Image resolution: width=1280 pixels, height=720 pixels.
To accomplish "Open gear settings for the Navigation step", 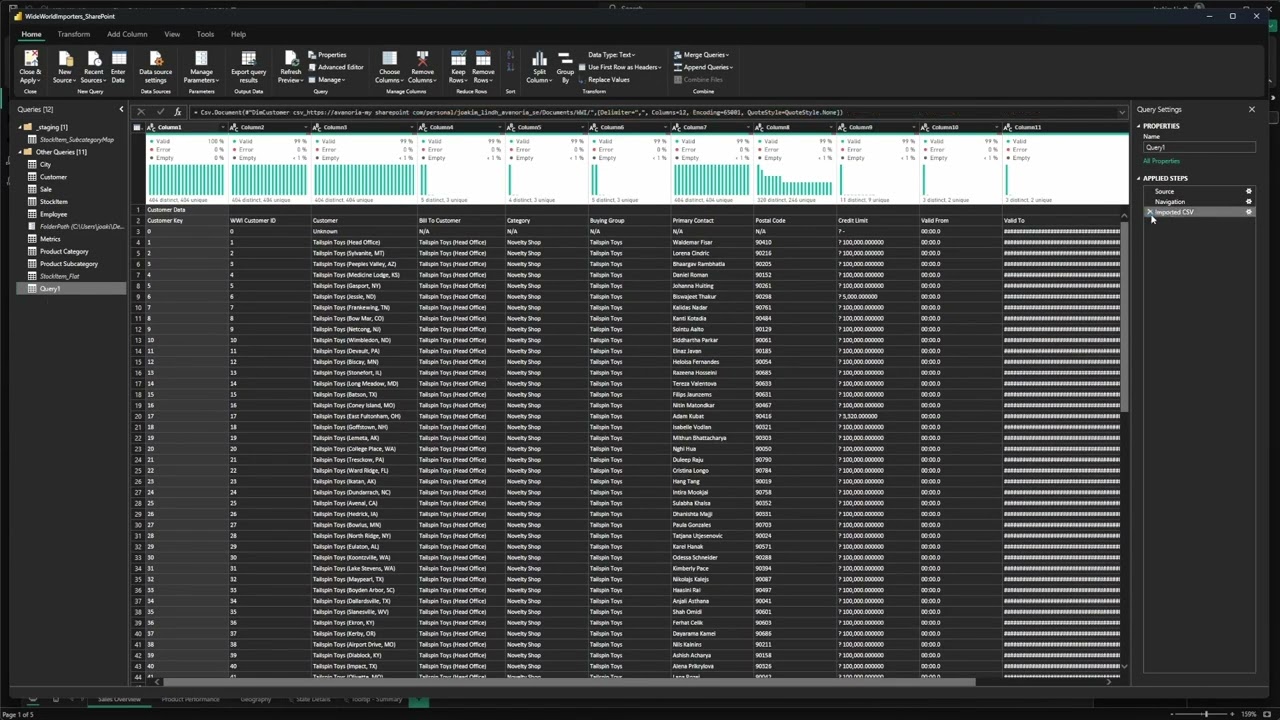I will [1248, 201].
